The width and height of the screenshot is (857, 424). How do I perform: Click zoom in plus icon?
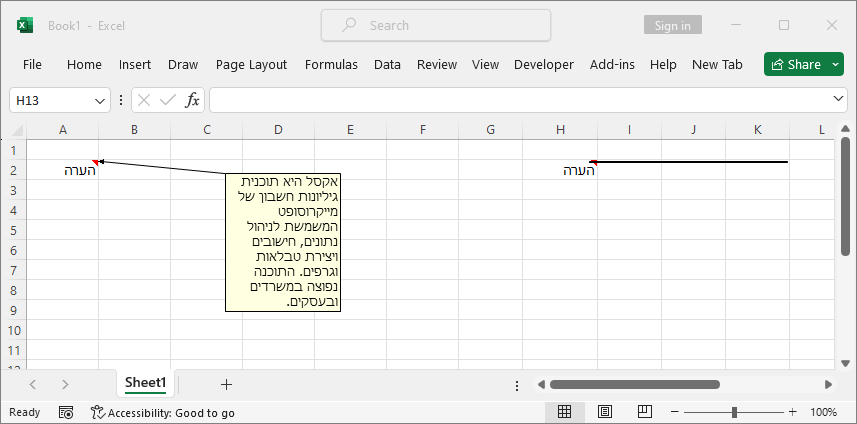tap(793, 412)
